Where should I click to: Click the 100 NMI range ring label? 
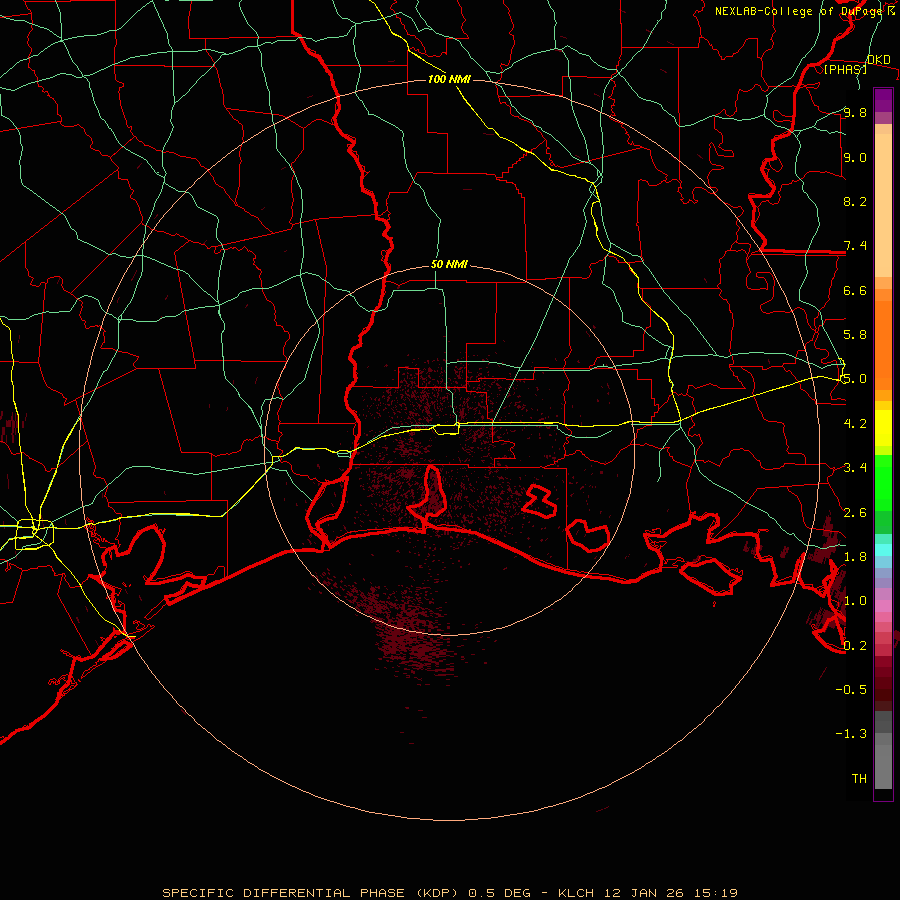pos(449,79)
